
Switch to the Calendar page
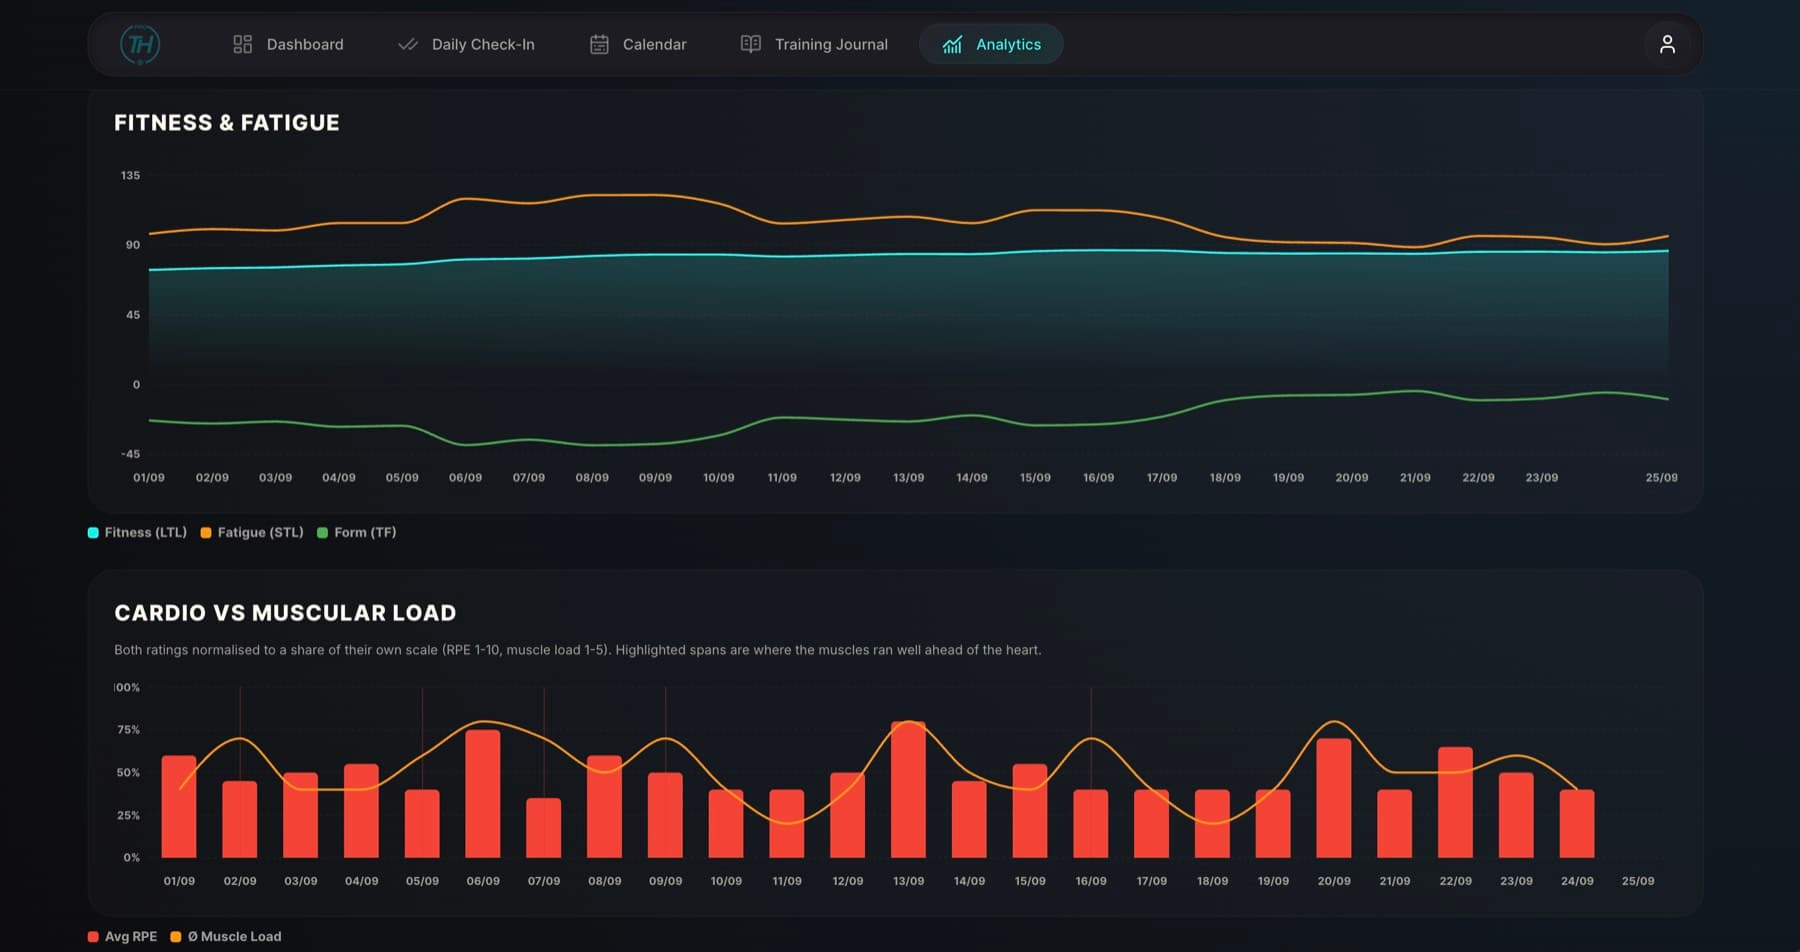[x=638, y=44]
